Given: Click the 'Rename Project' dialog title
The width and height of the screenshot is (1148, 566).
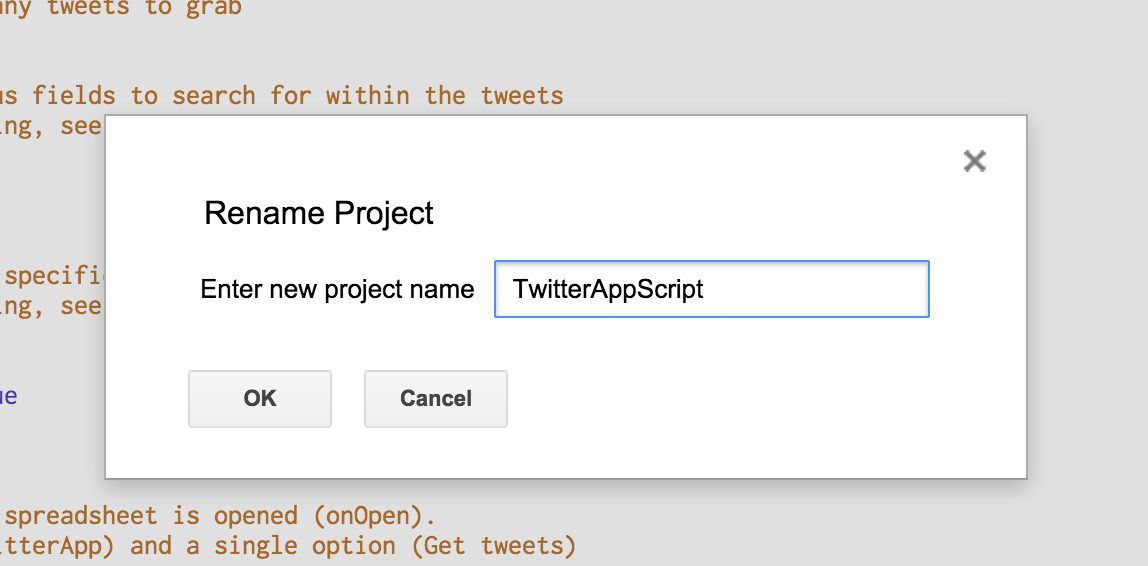Looking at the screenshot, I should (319, 213).
